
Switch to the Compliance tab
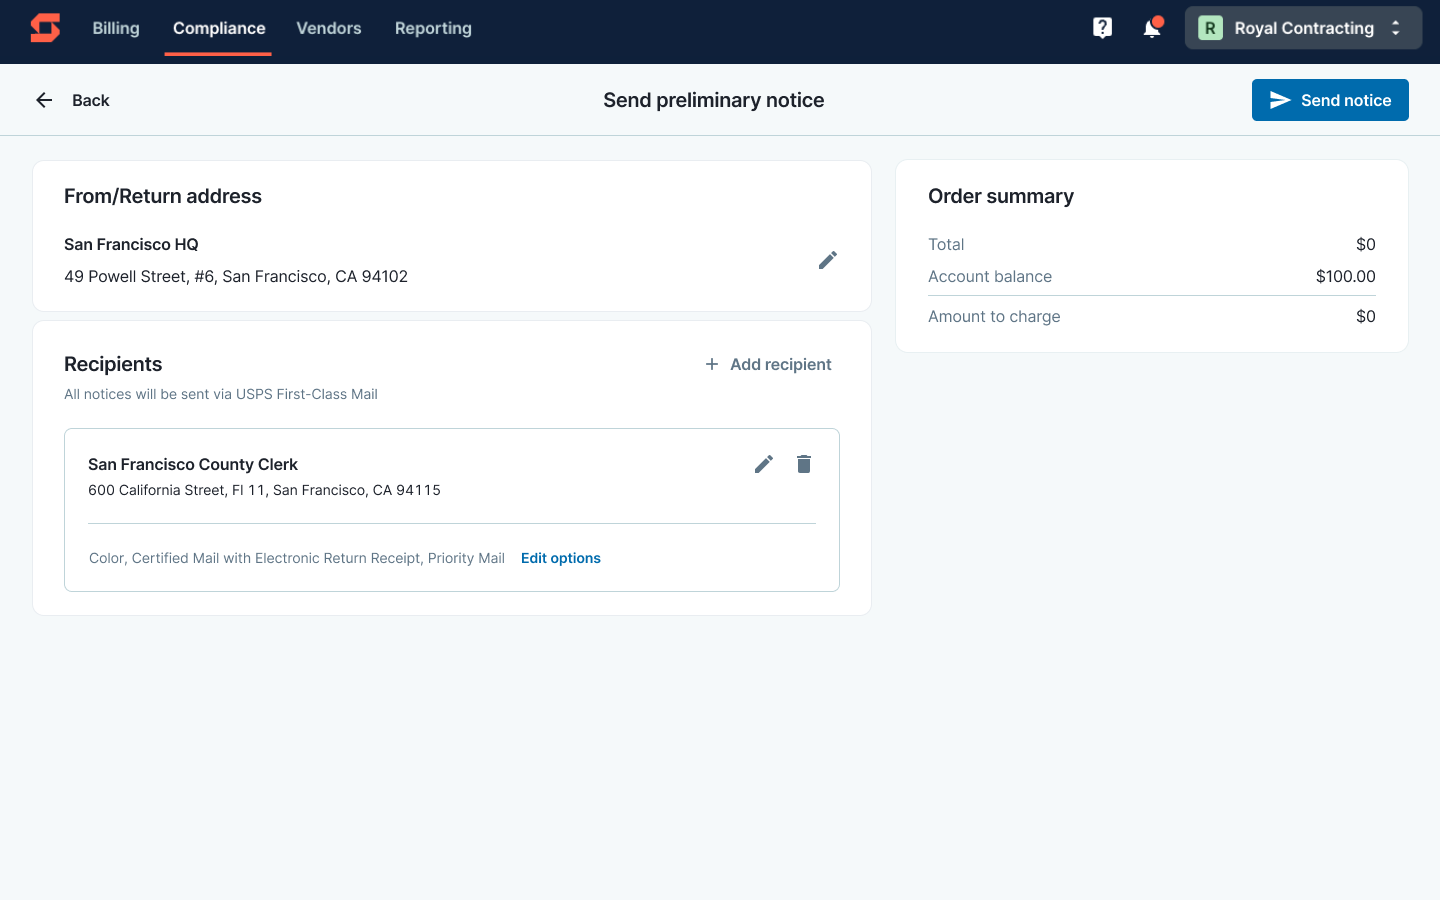219,28
